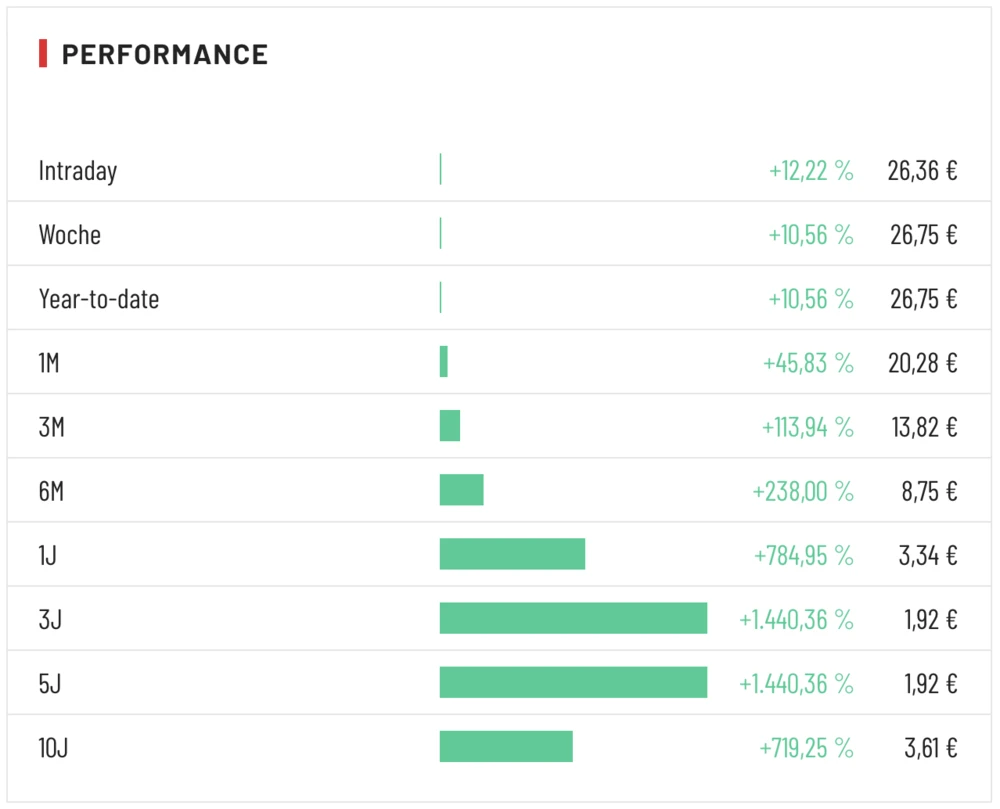Click the small green bar for 3M
Screen dimensions: 1000x809
coord(450,426)
